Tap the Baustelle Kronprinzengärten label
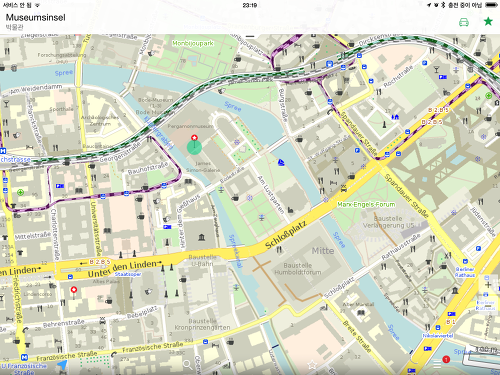 point(202,324)
